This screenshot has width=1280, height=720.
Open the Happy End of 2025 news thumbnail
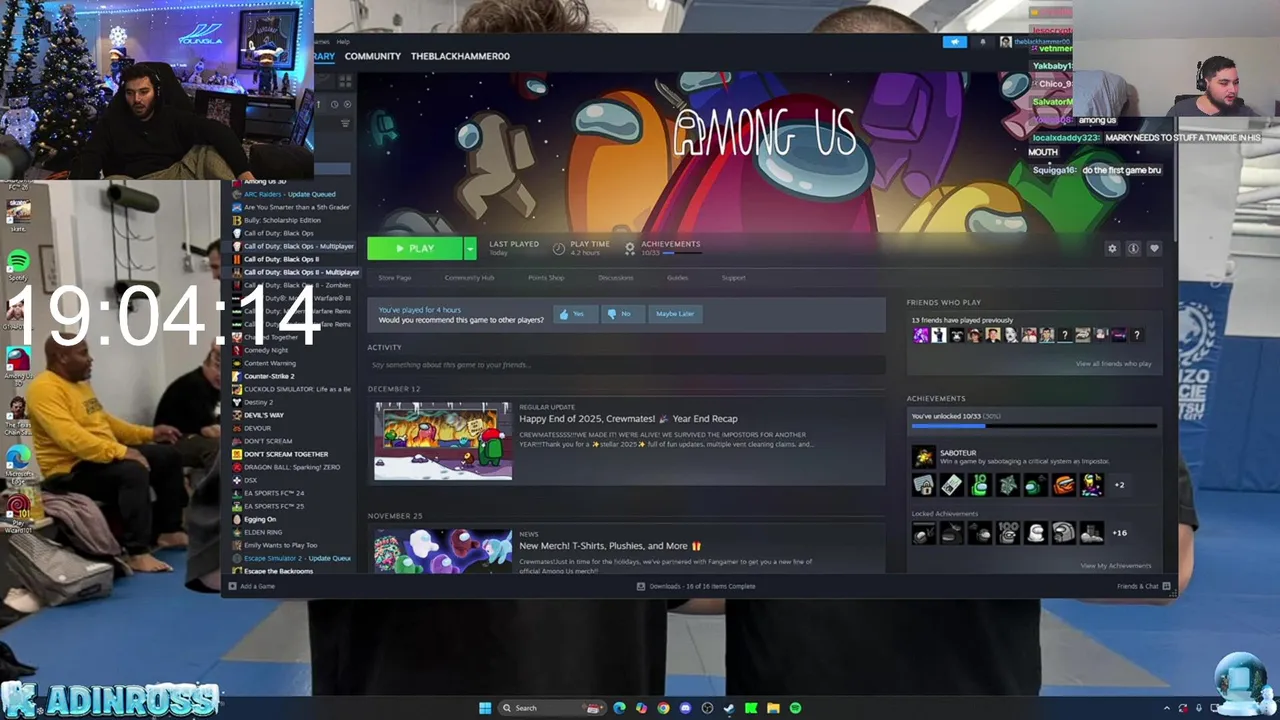click(x=443, y=441)
